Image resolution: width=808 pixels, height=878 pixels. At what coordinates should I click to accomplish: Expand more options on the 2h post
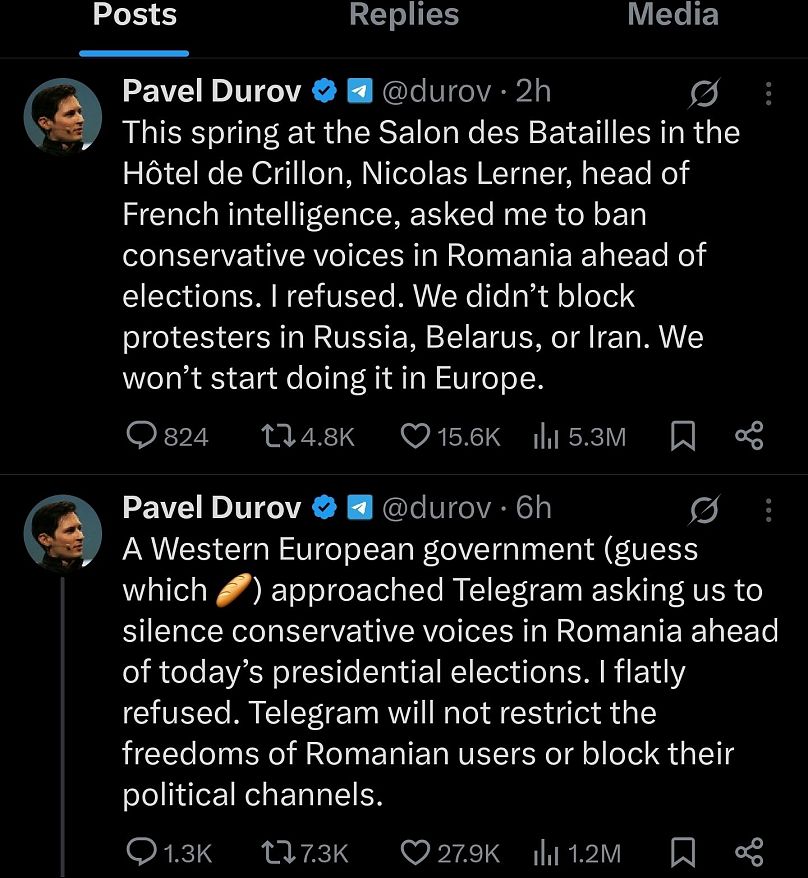point(768,93)
